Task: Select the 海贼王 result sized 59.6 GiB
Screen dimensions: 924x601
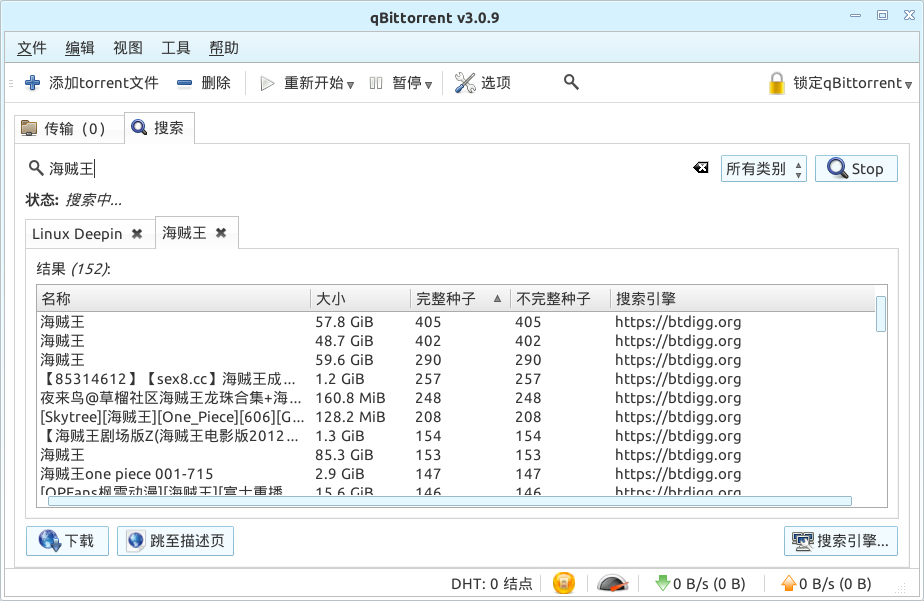Action: click(456, 360)
